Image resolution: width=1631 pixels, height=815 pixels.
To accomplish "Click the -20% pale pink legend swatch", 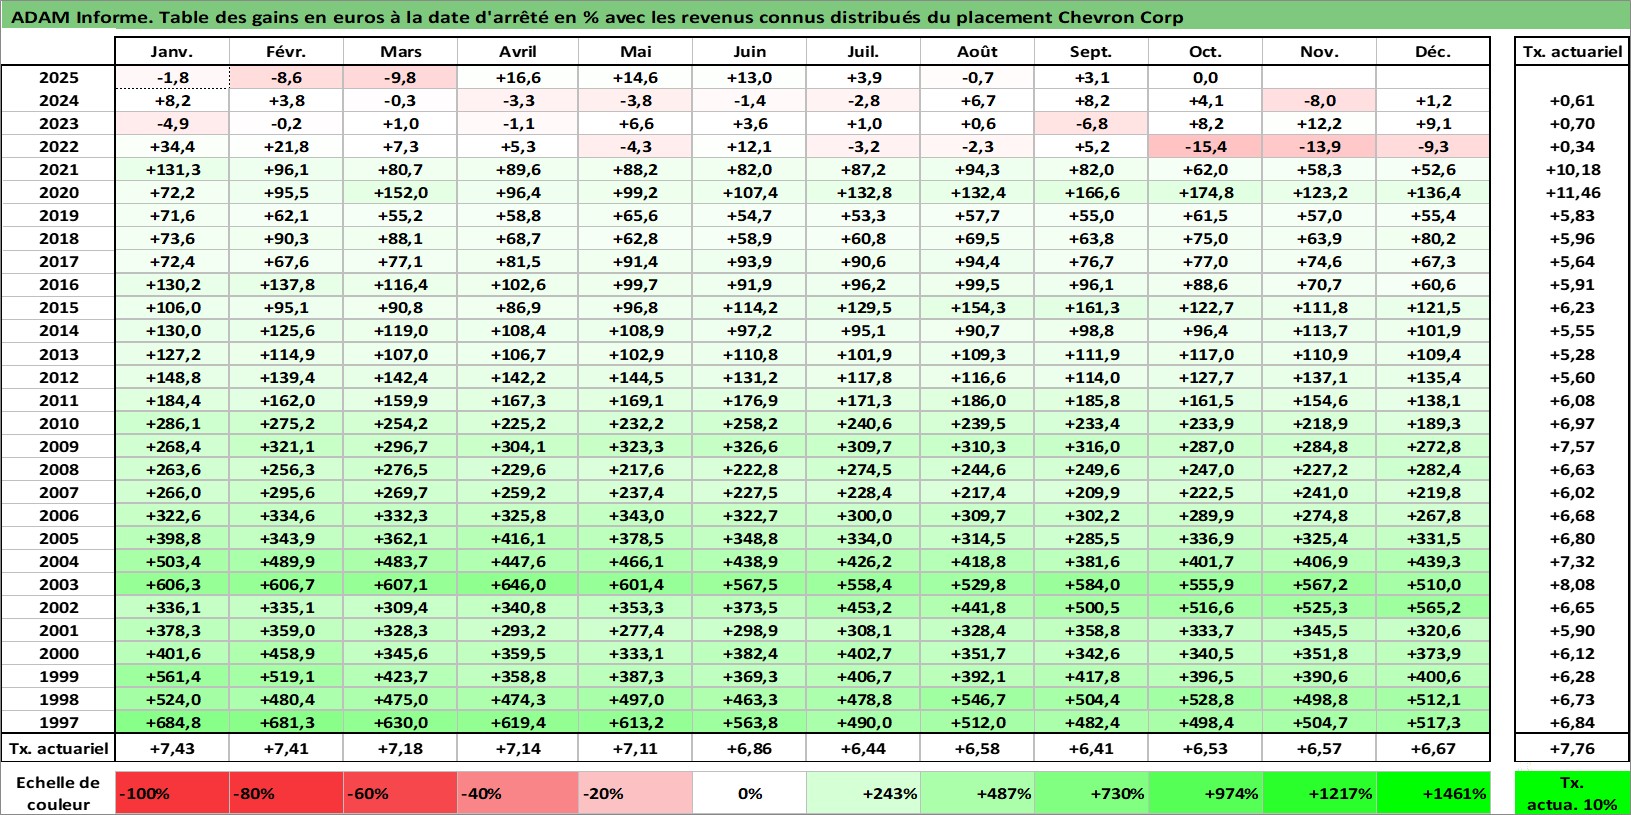I will tap(634, 793).
